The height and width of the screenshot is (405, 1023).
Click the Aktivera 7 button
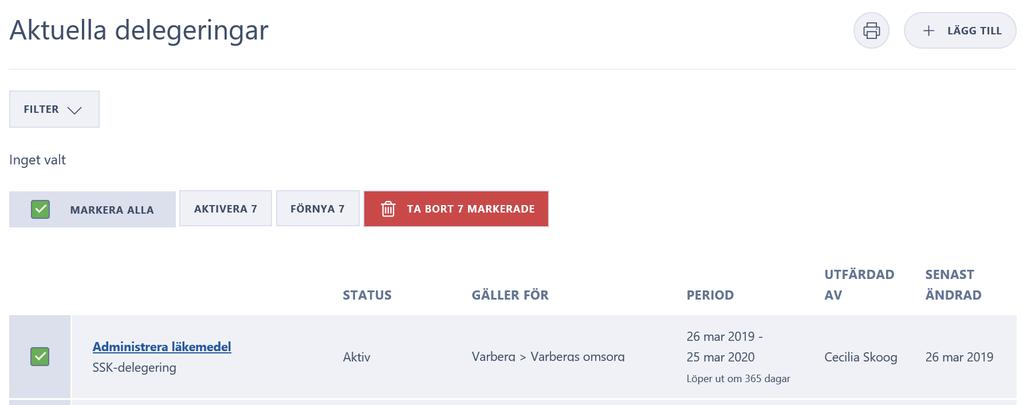[x=225, y=209]
